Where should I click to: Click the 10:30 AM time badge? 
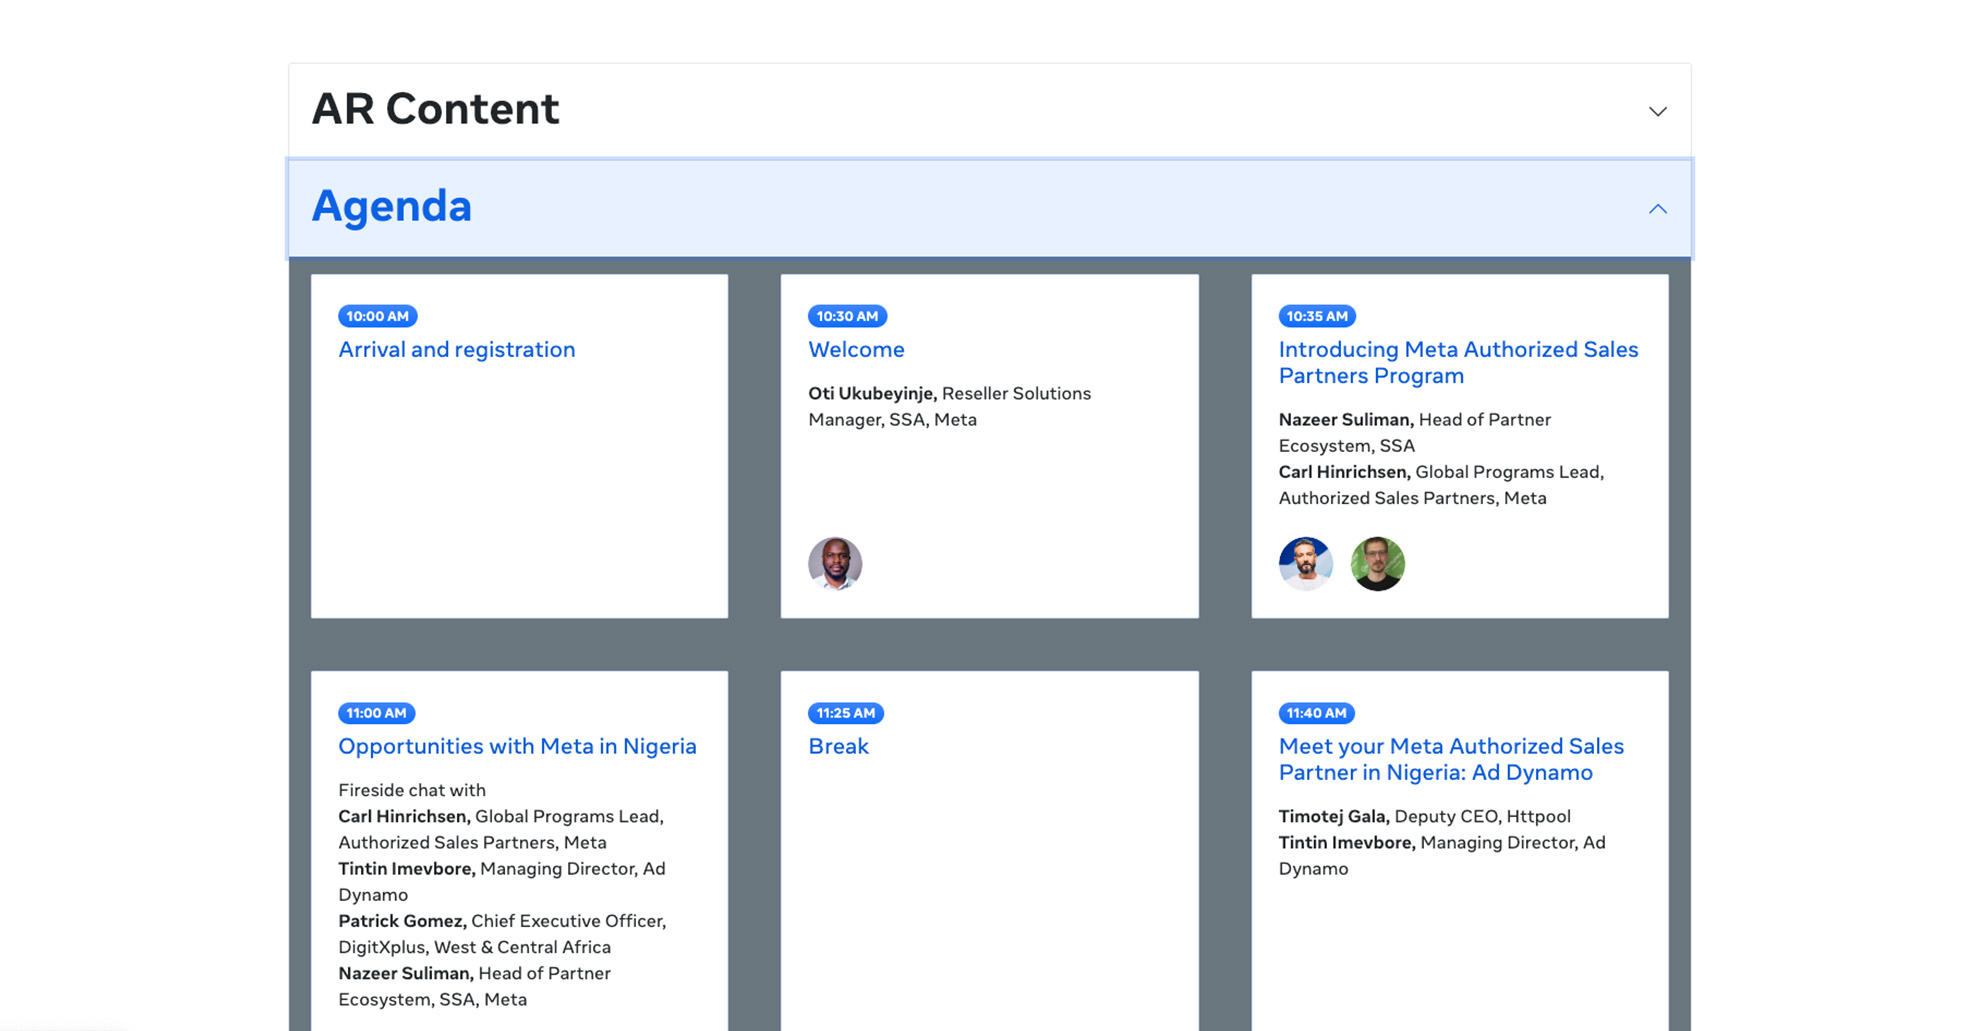point(847,316)
